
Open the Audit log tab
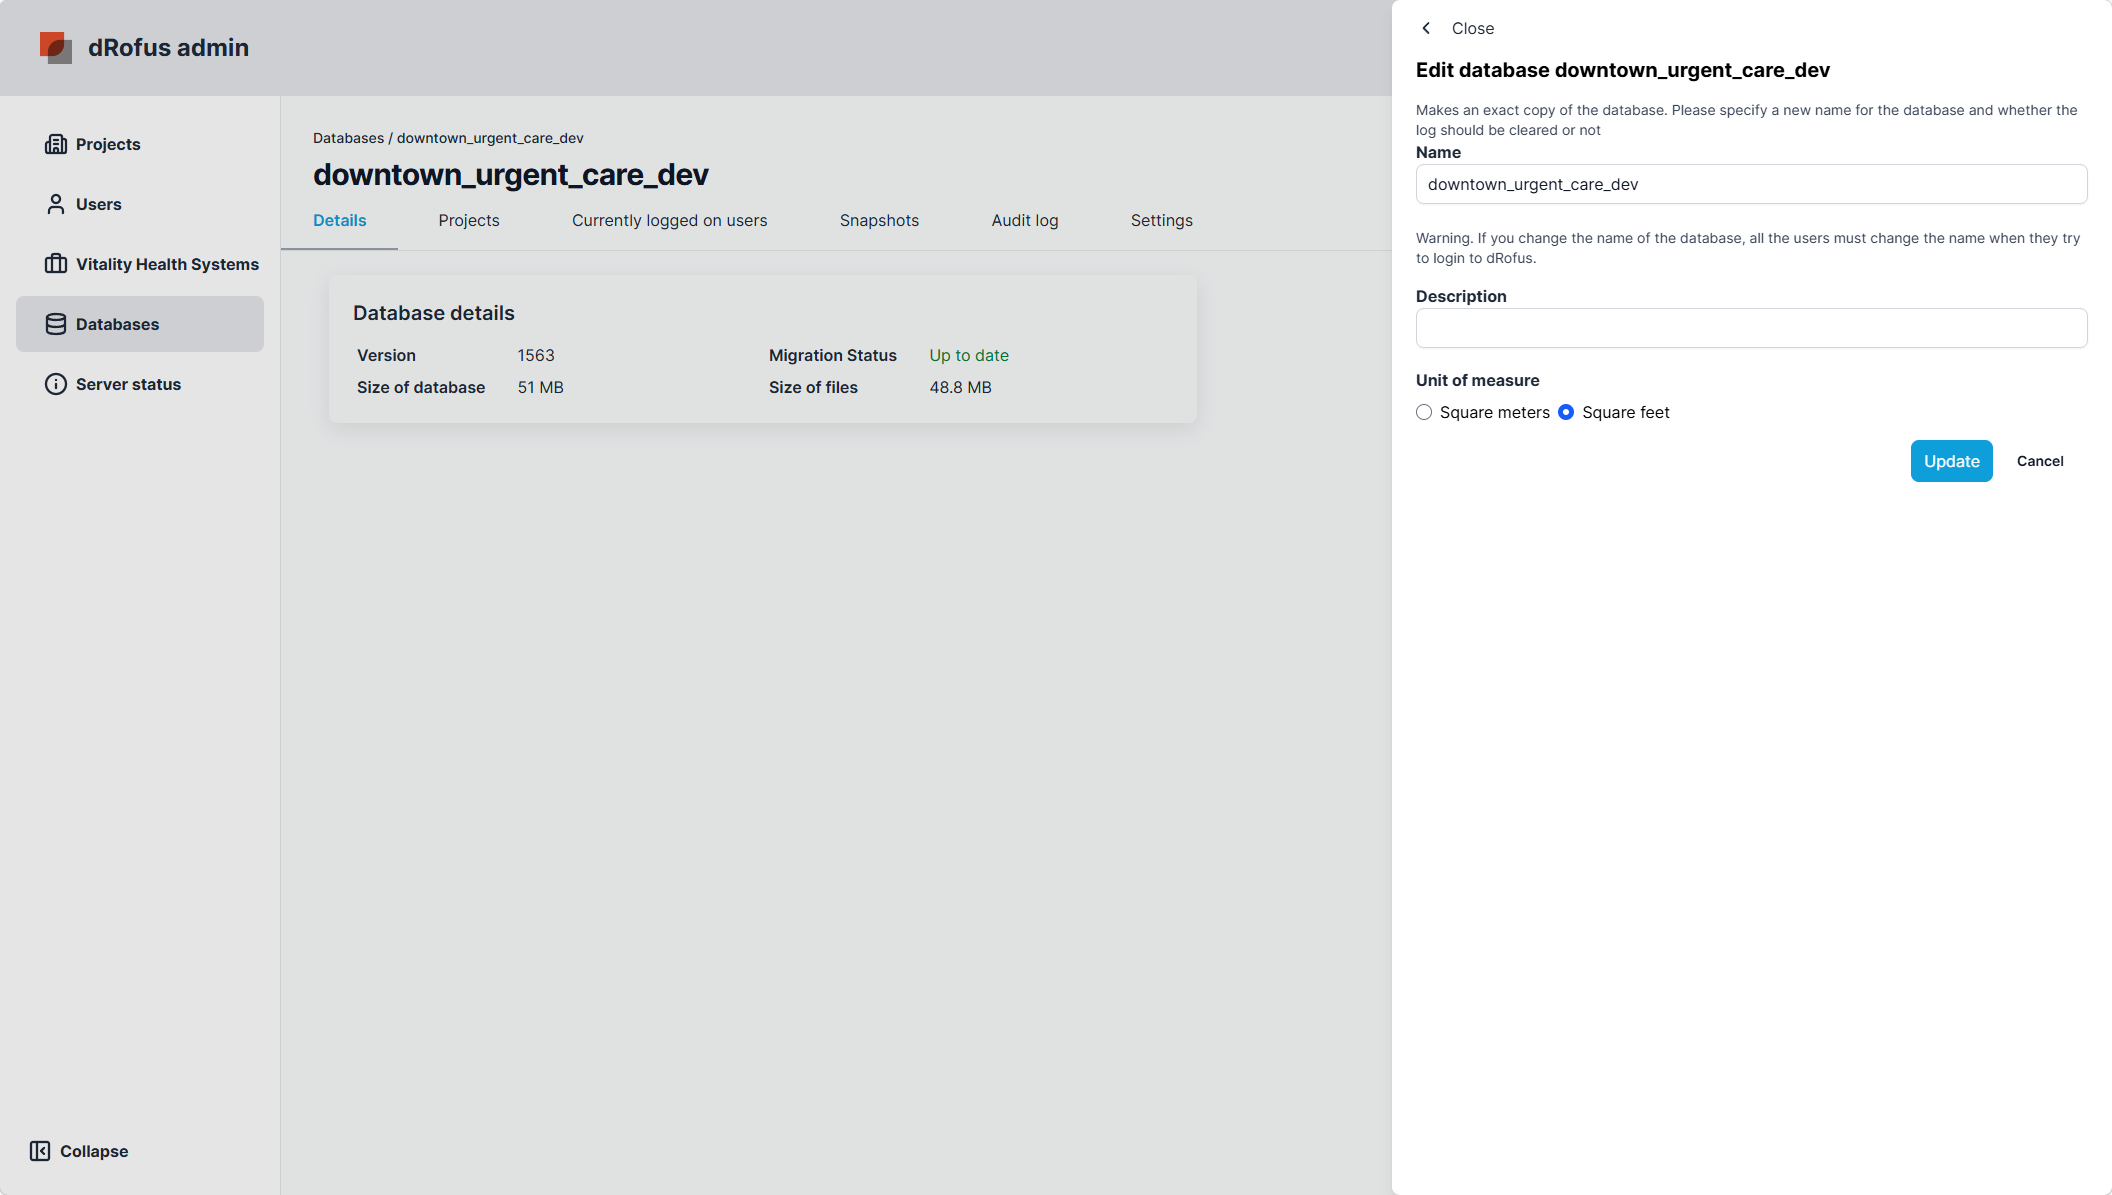[1025, 220]
